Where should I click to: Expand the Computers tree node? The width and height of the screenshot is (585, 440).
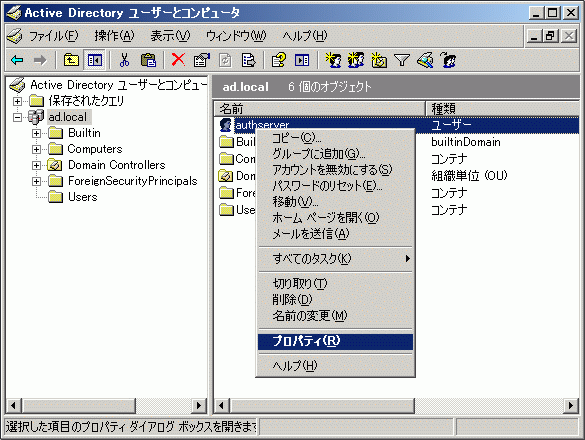(x=36, y=149)
